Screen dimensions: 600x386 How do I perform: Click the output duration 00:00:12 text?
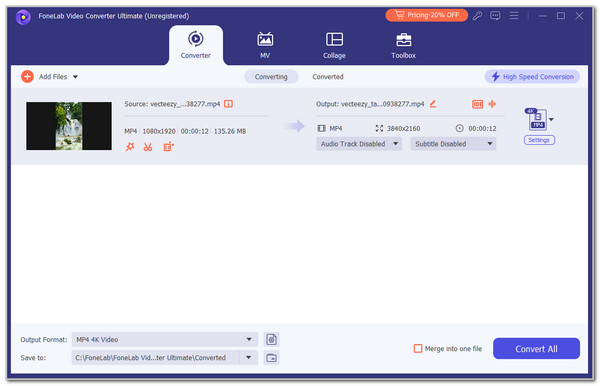482,129
